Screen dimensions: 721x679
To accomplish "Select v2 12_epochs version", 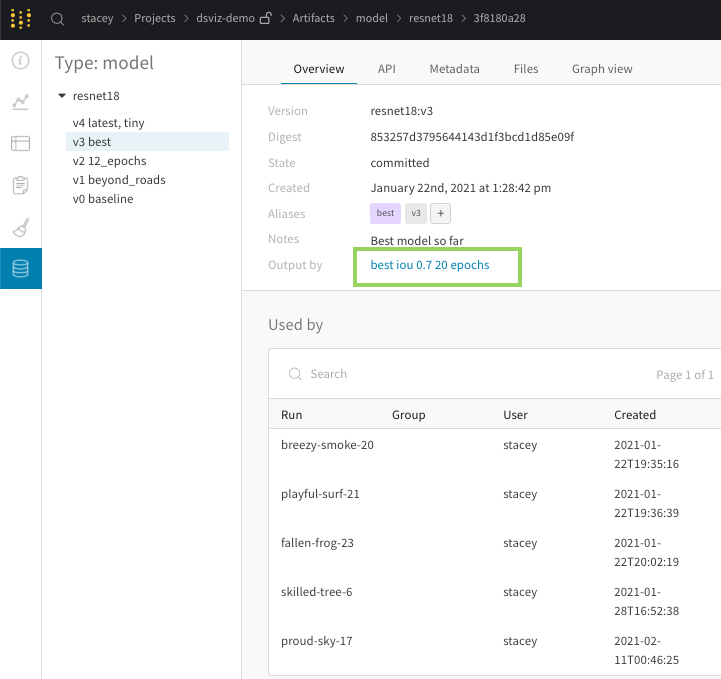I will pyautogui.click(x=109, y=161).
